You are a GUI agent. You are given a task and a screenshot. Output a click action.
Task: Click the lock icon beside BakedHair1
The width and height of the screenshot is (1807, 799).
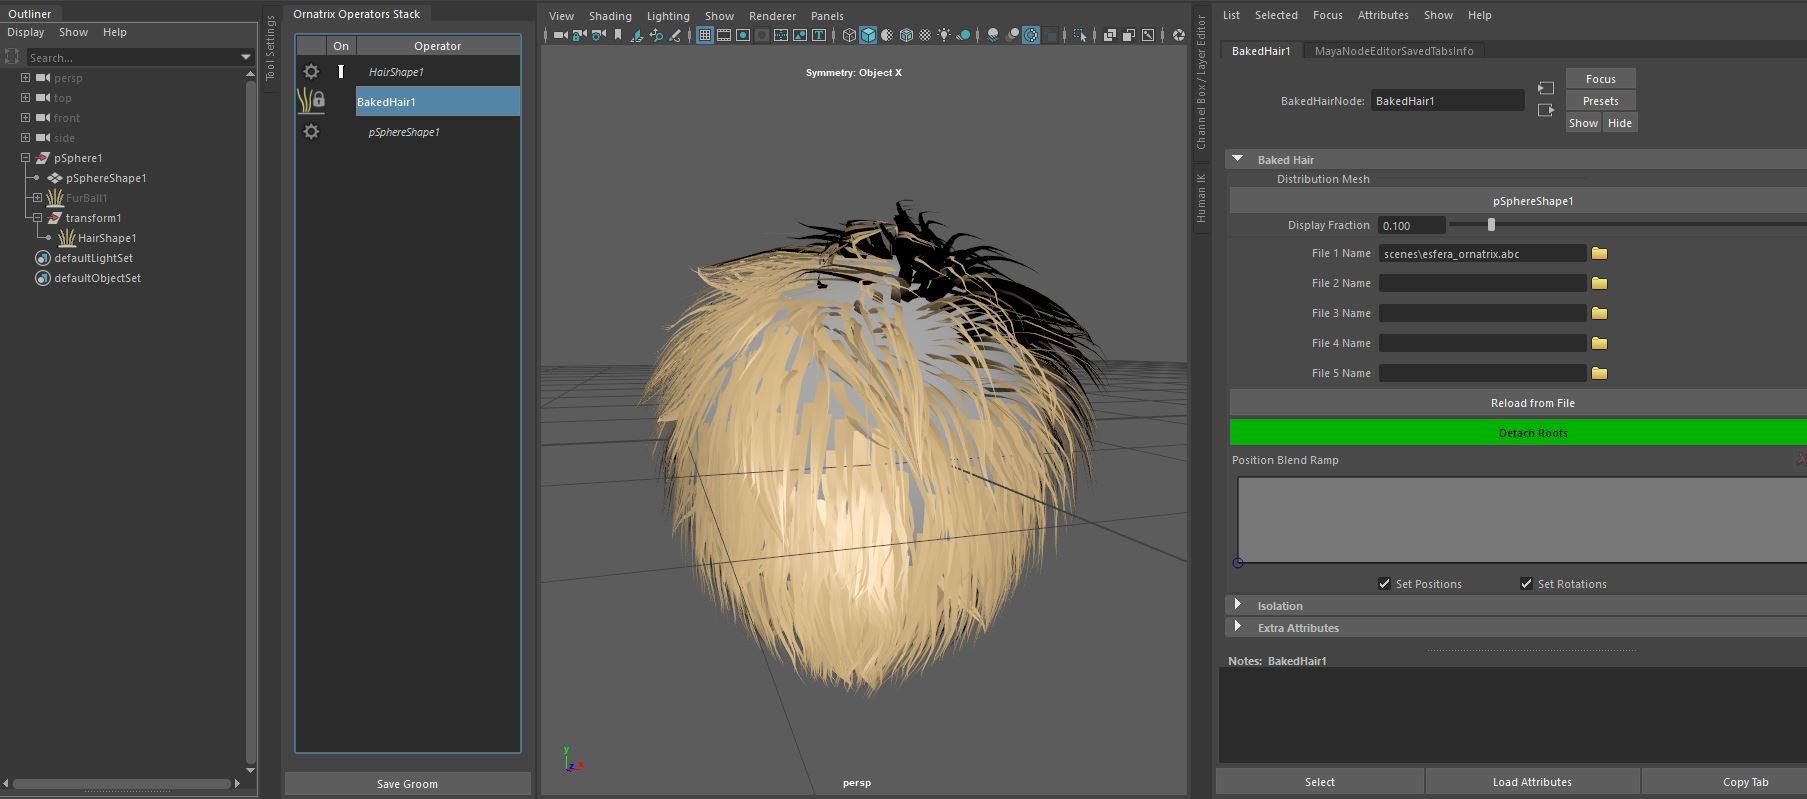(x=318, y=101)
